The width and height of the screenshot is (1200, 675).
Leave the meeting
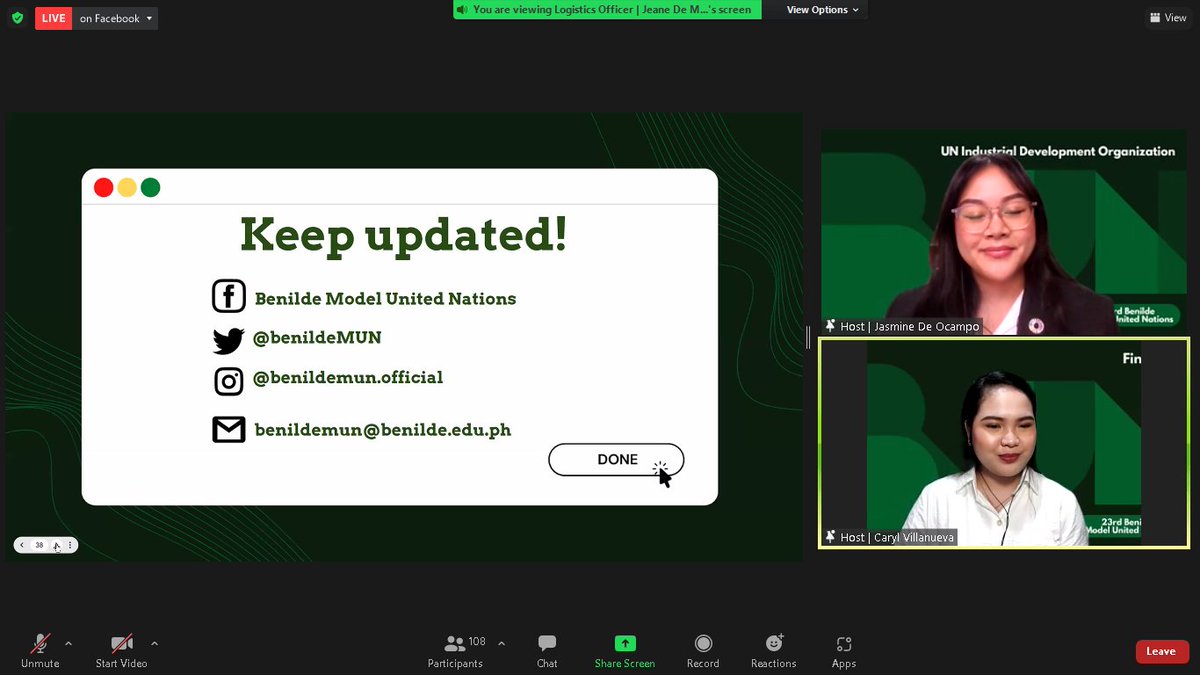(x=1162, y=651)
